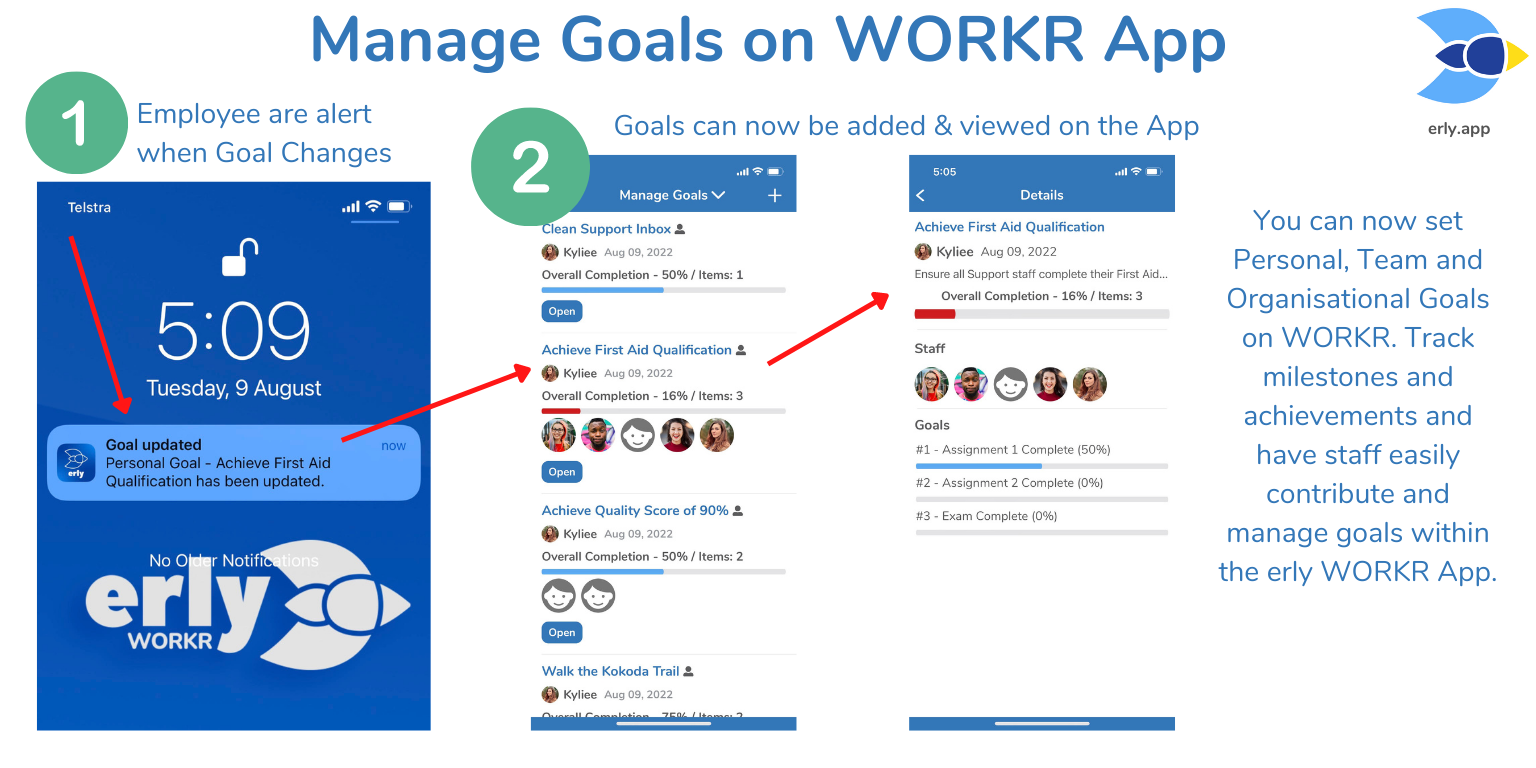Click the Achieve Quality Score progress bar
The height and width of the screenshot is (768, 1536).
click(x=664, y=572)
